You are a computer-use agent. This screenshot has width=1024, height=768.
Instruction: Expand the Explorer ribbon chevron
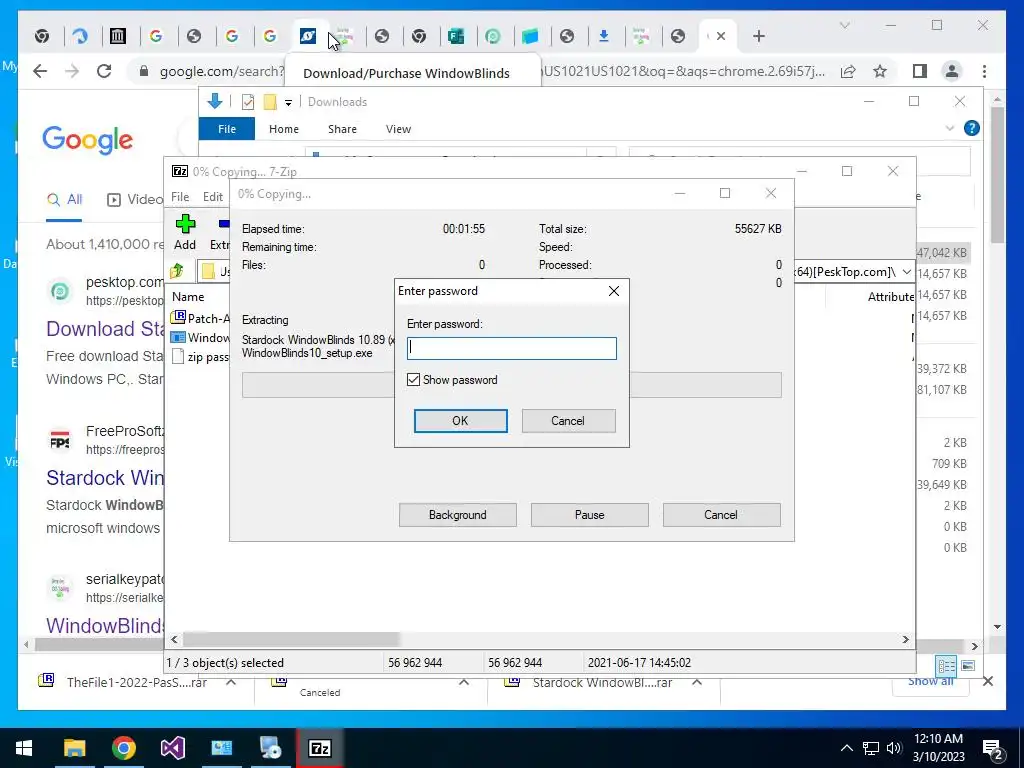click(950, 128)
